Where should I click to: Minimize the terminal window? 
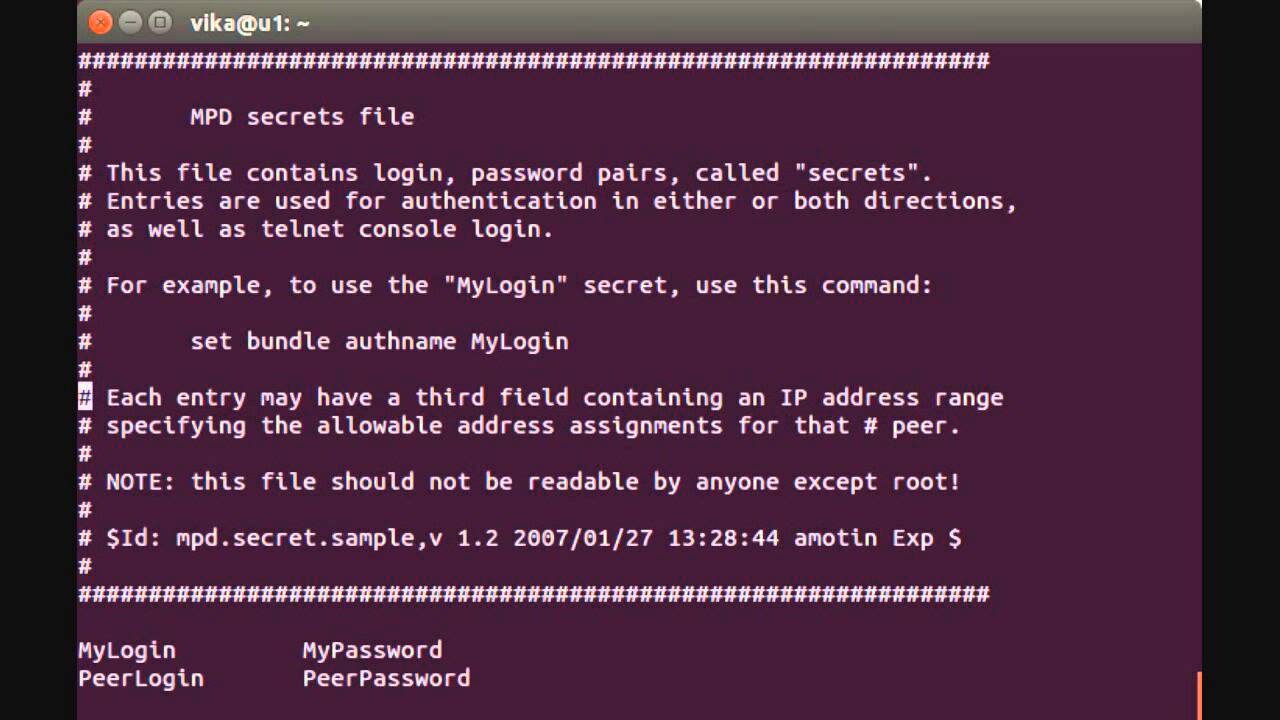(129, 22)
